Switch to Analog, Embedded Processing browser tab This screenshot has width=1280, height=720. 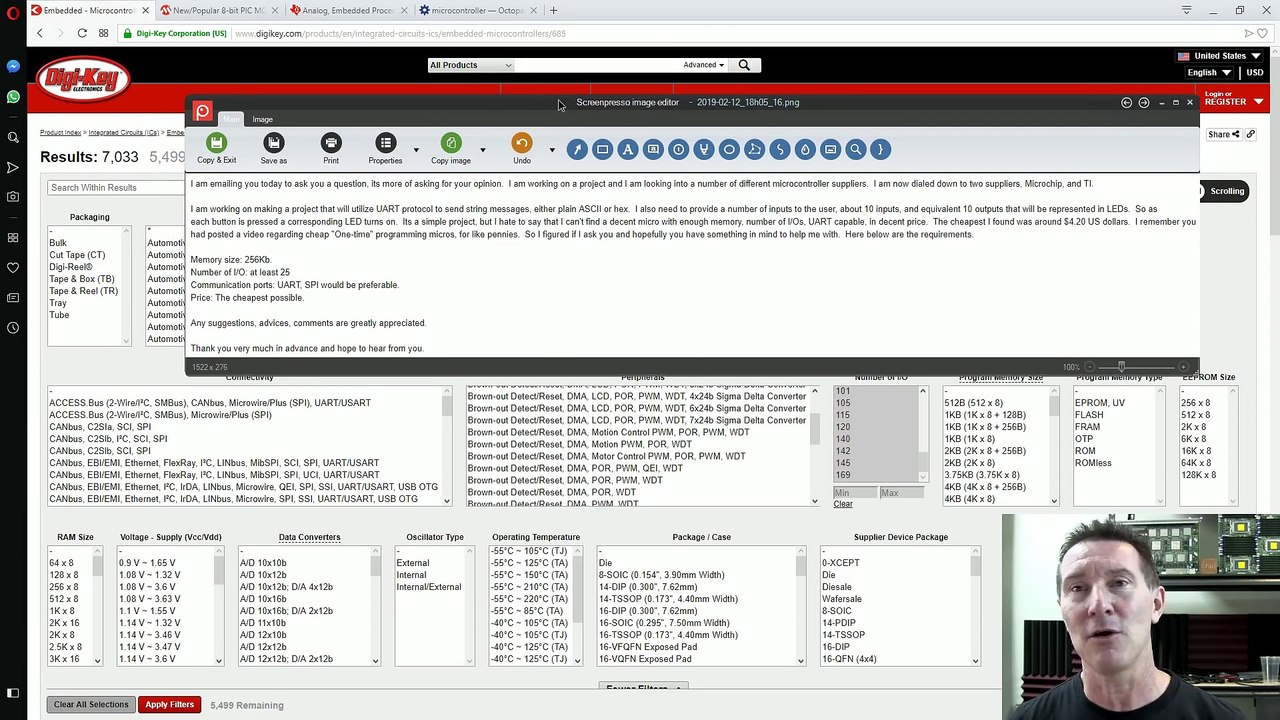(x=349, y=10)
